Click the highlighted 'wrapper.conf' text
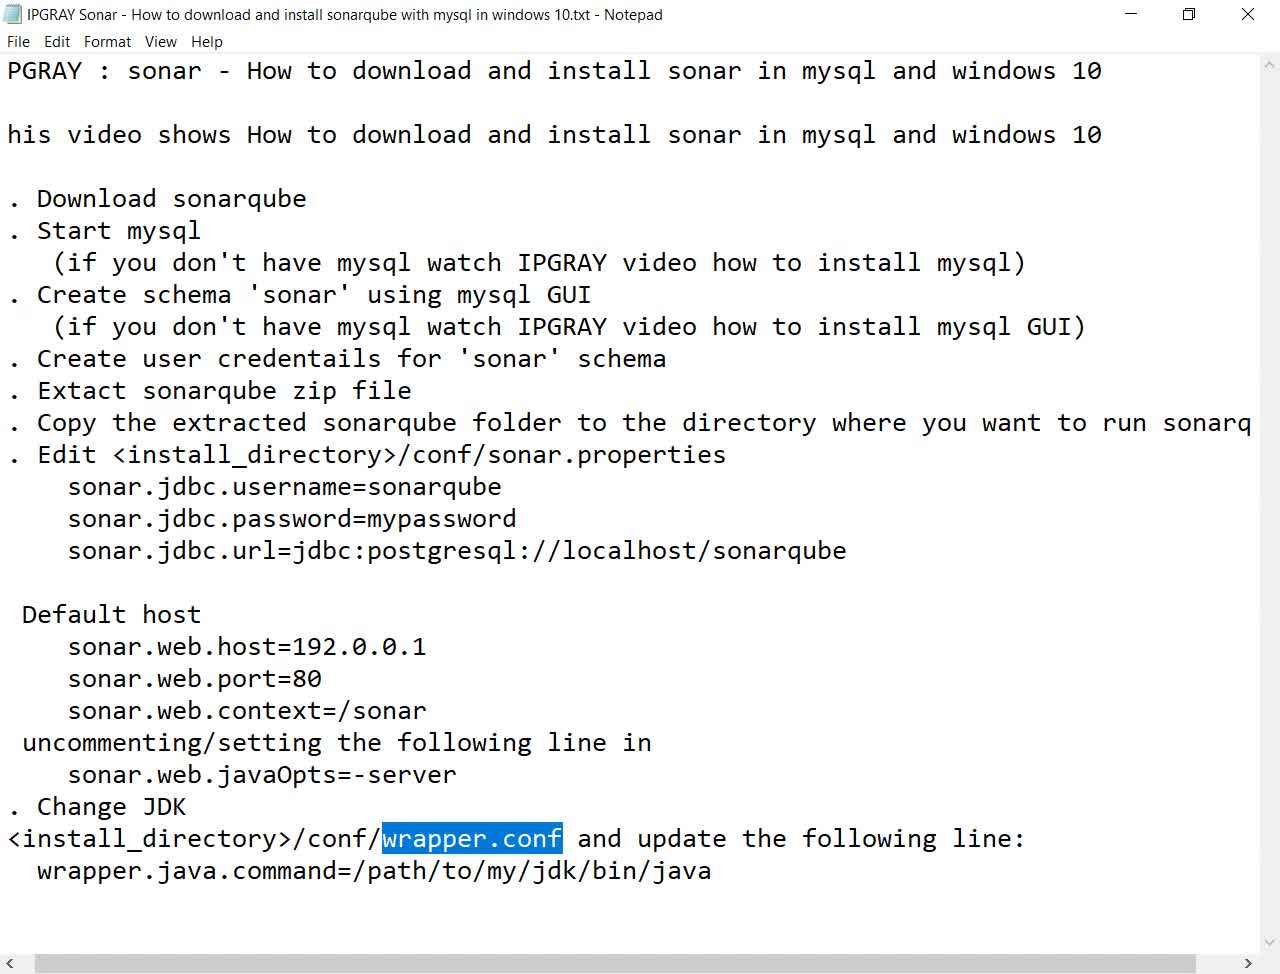Screen dimensions: 1280x974 click(472, 838)
